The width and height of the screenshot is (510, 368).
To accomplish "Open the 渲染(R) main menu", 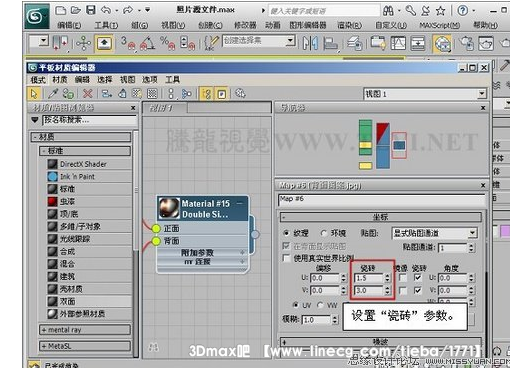I will tap(349, 25).
